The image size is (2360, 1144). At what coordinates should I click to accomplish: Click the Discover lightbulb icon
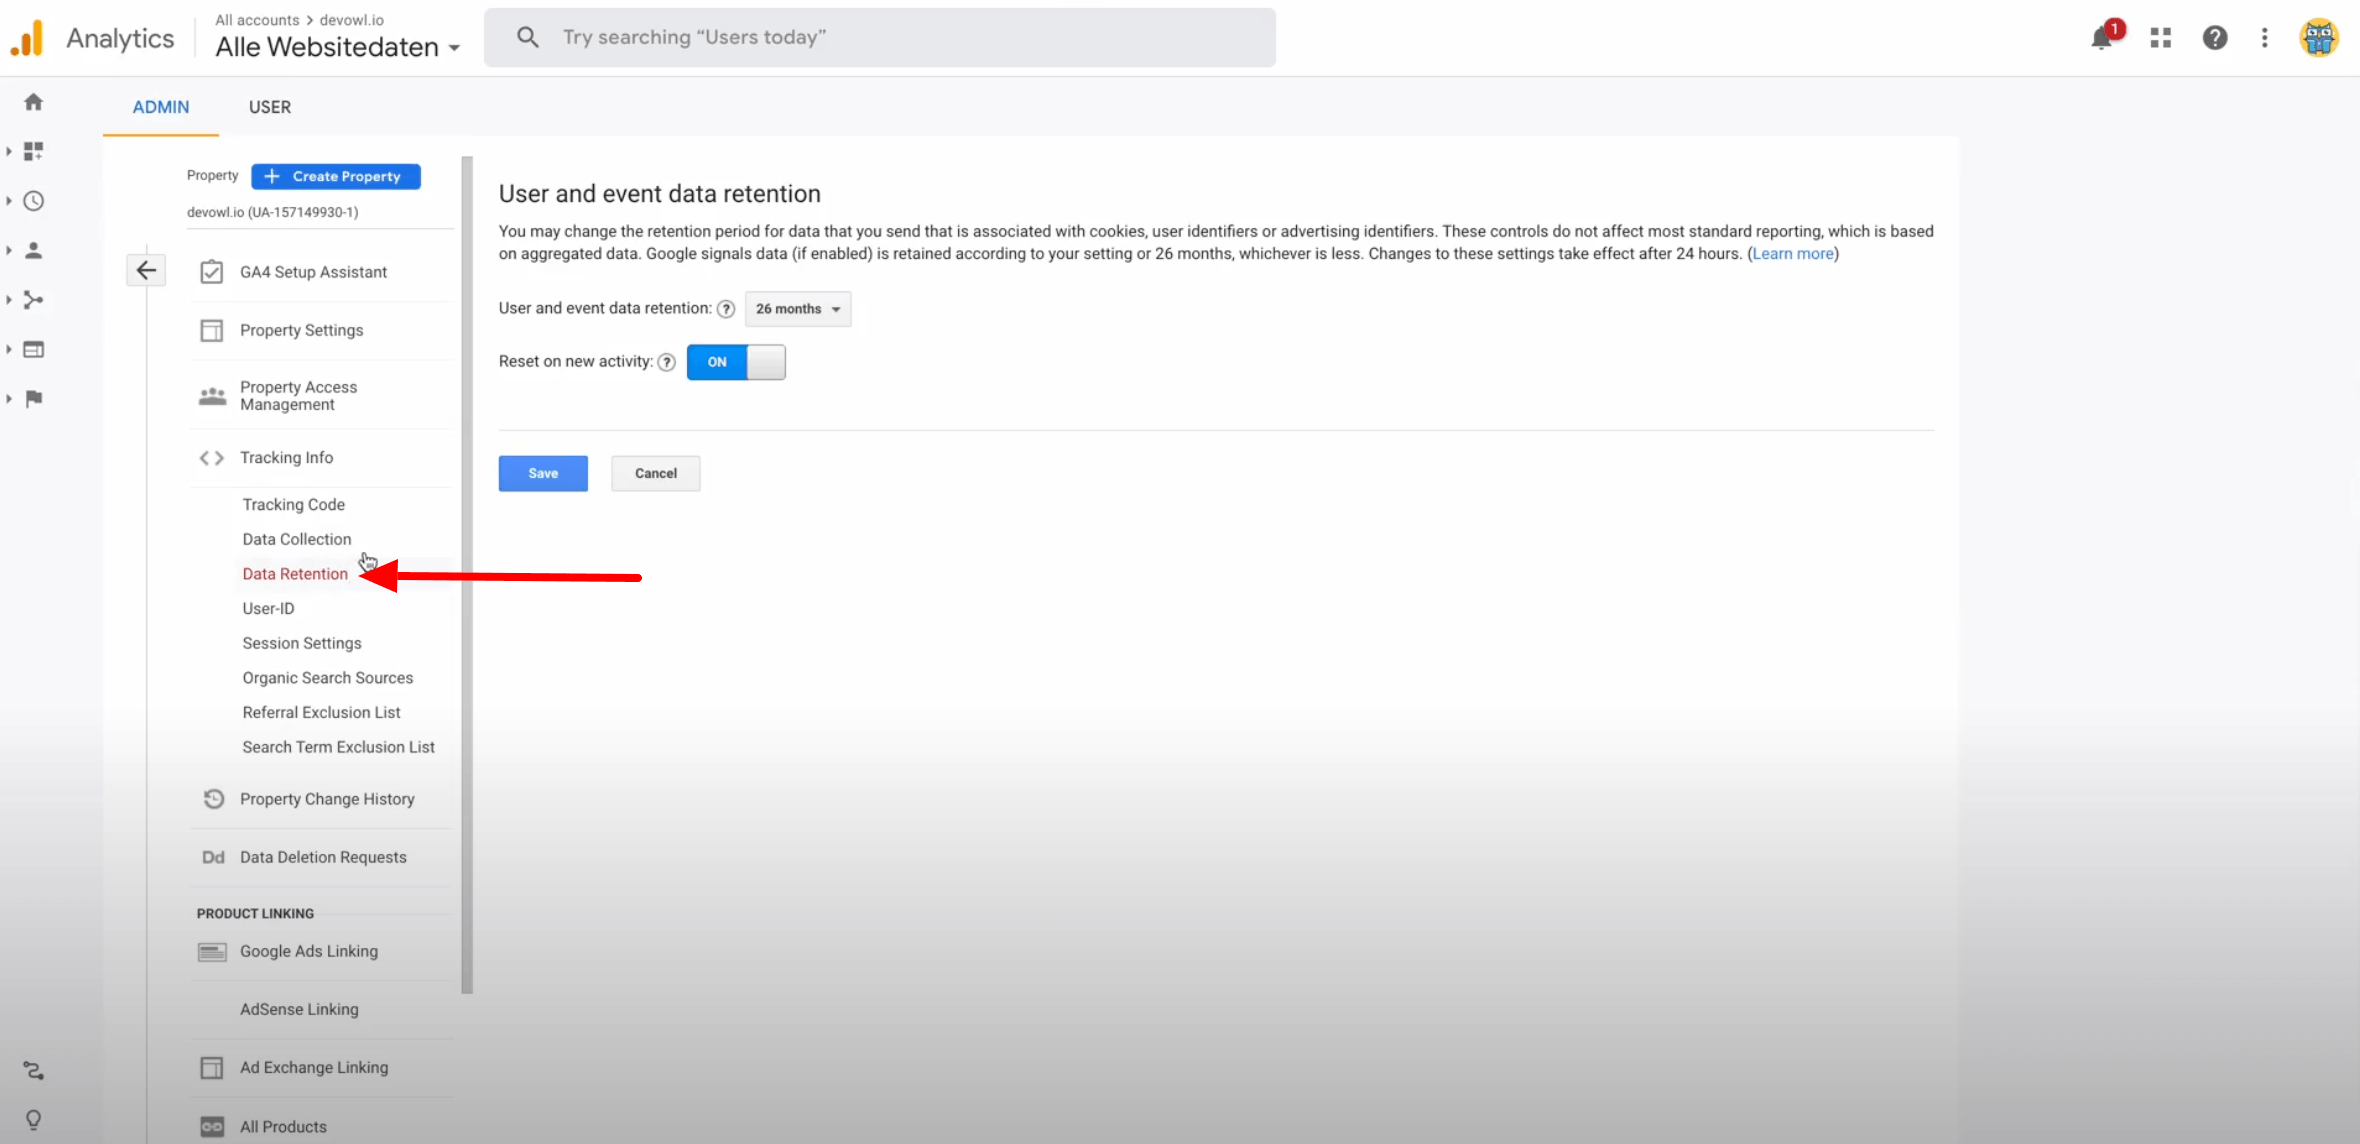(34, 1119)
